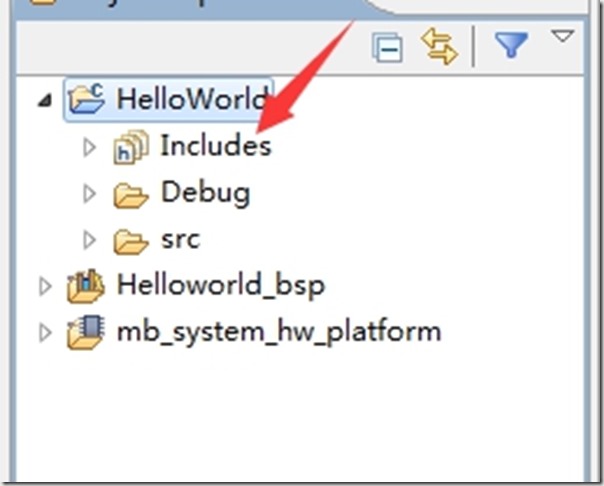This screenshot has height=486, width=604.
Task: Expand the Debug folder arrow
Action: coord(90,193)
